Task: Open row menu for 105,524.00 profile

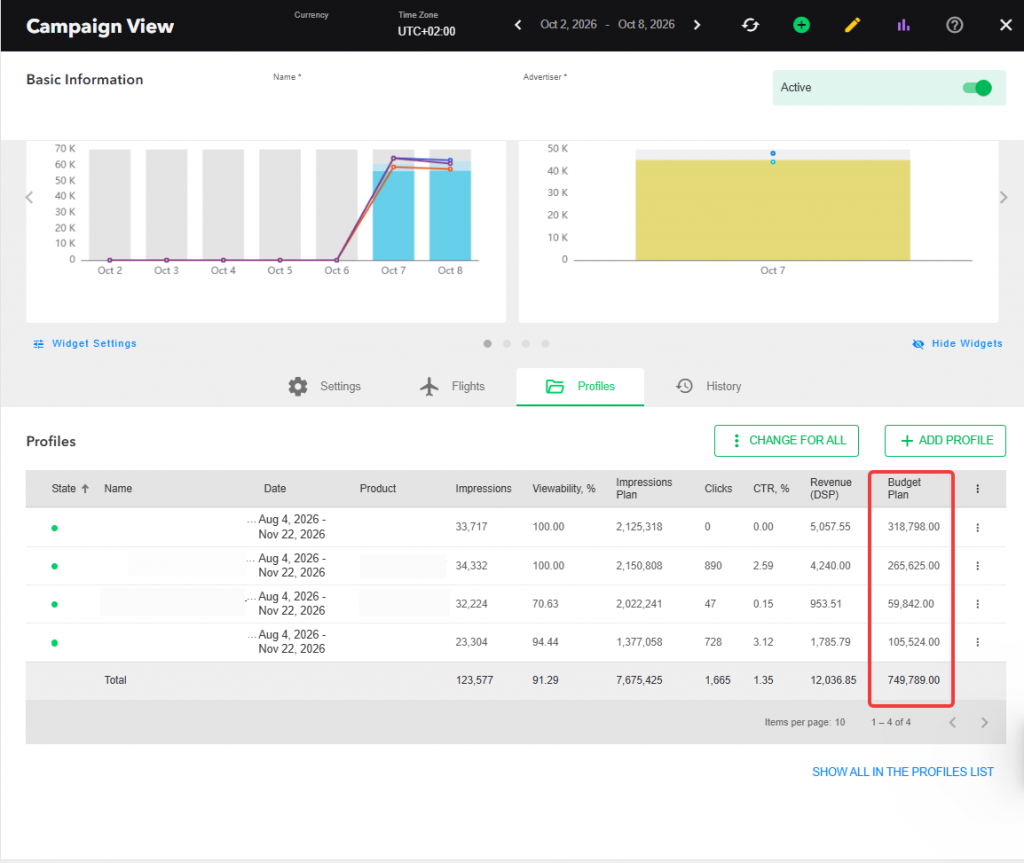Action: (978, 642)
